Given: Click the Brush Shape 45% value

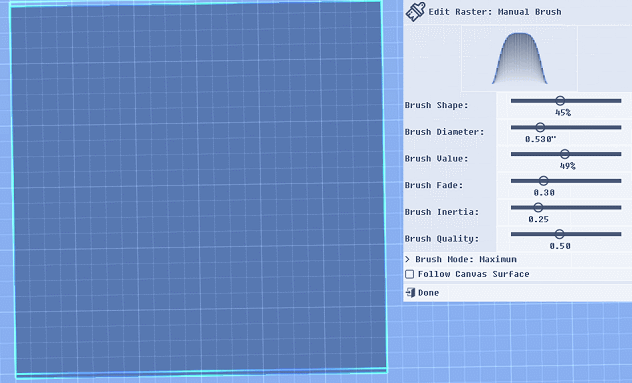Looking at the screenshot, I should (563, 112).
